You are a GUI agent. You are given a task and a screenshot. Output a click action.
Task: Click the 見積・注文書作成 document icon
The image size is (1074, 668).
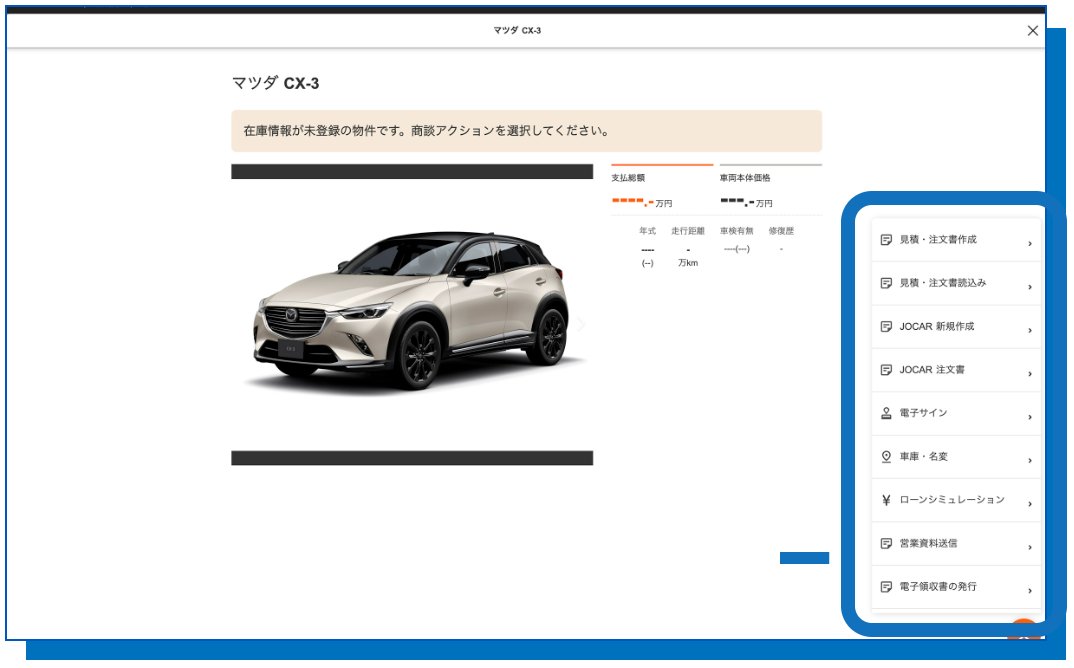click(x=886, y=240)
